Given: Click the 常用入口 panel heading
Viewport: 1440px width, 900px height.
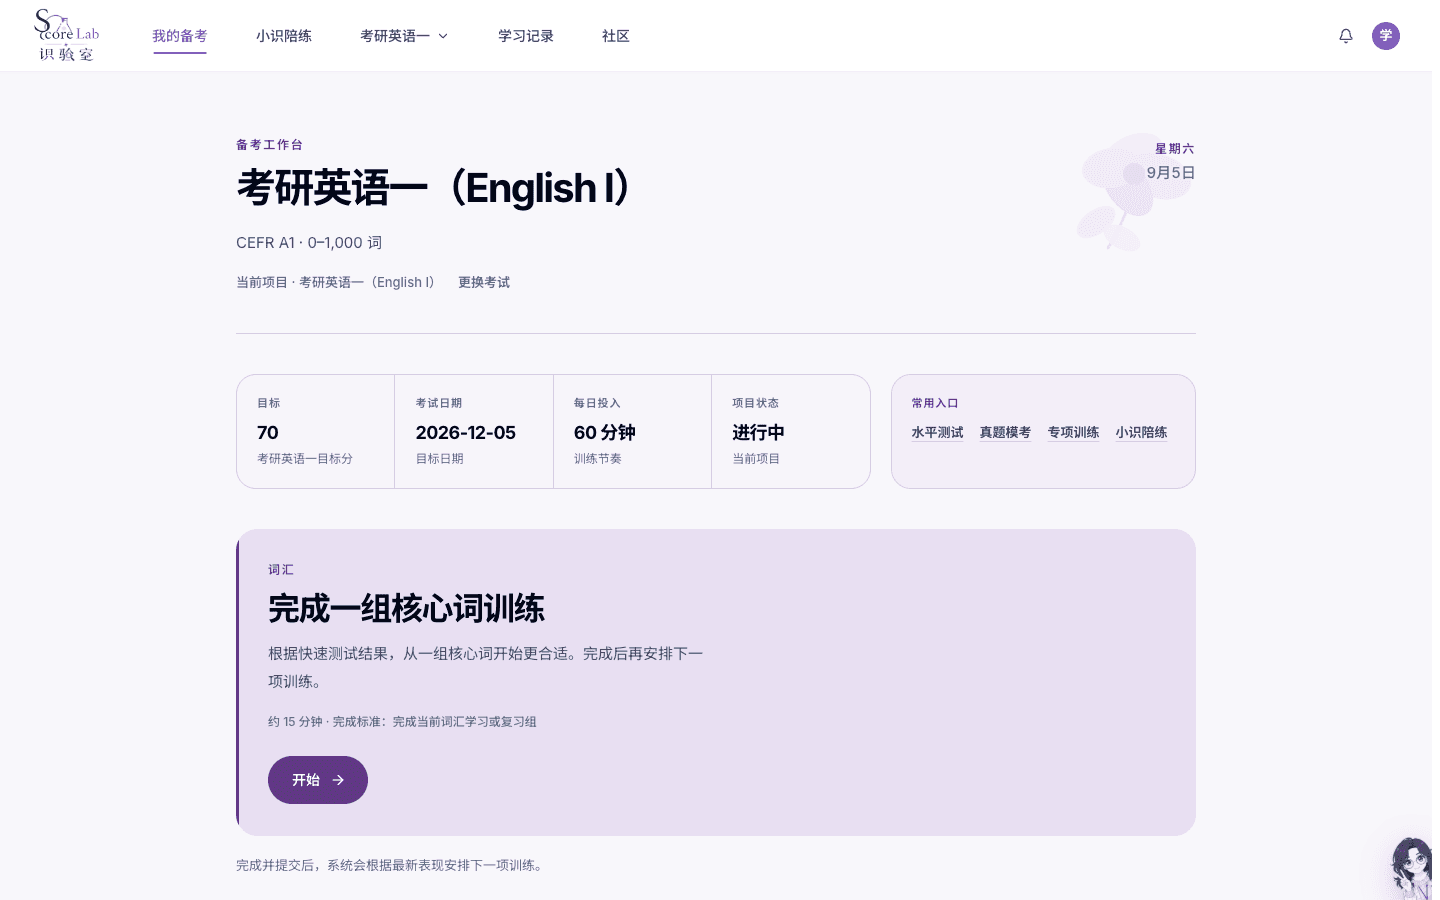Looking at the screenshot, I should coord(935,403).
